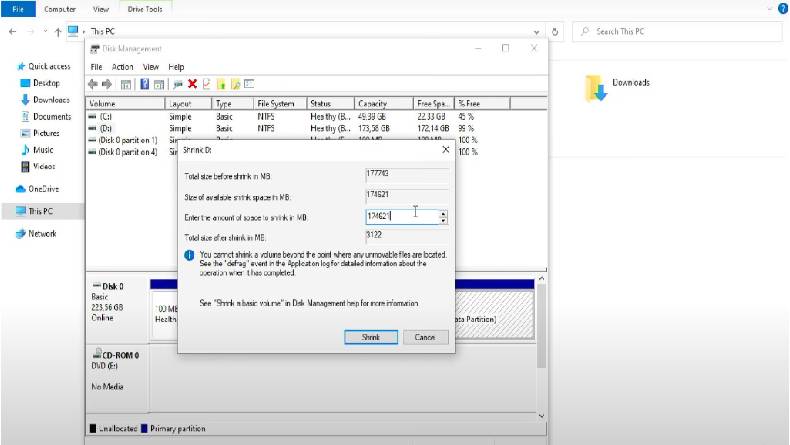Click the Connect/refresh disk toolbar icon
Viewport: 790px width, 445px height.
[177, 84]
